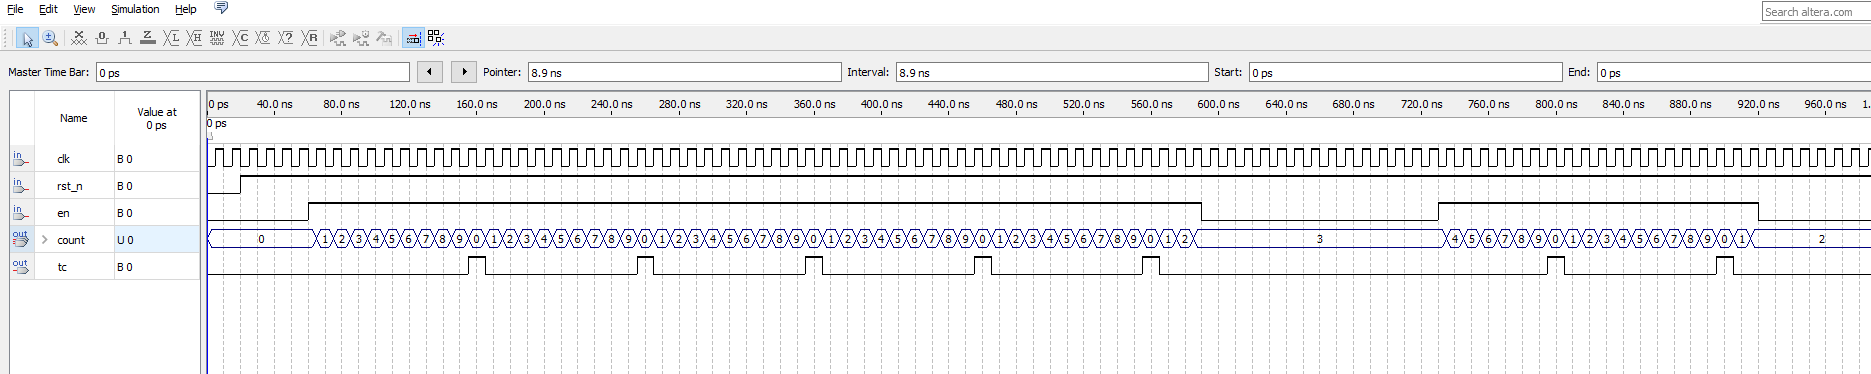Move time bar to next transition
Viewport: 1871px width, 374px height.
(x=464, y=72)
